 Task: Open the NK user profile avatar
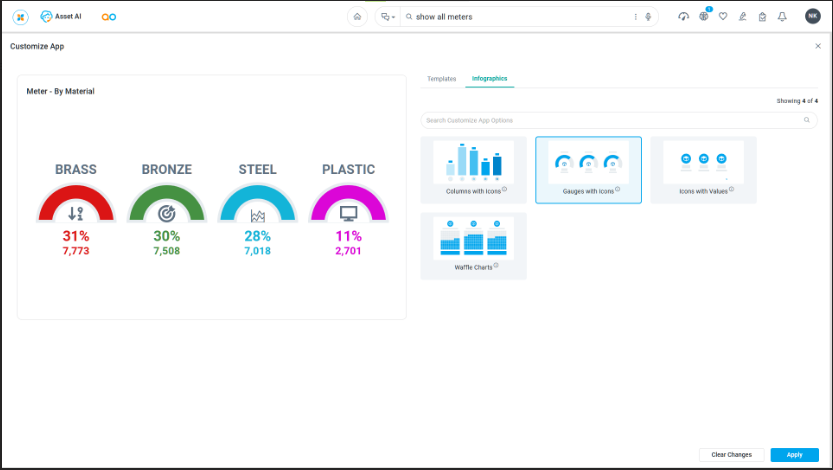[812, 17]
